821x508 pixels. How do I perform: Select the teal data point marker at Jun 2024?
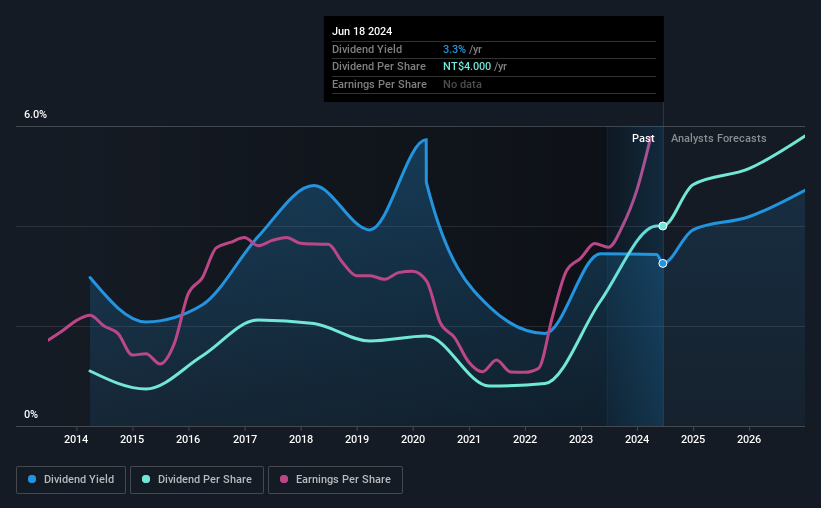pyautogui.click(x=663, y=226)
